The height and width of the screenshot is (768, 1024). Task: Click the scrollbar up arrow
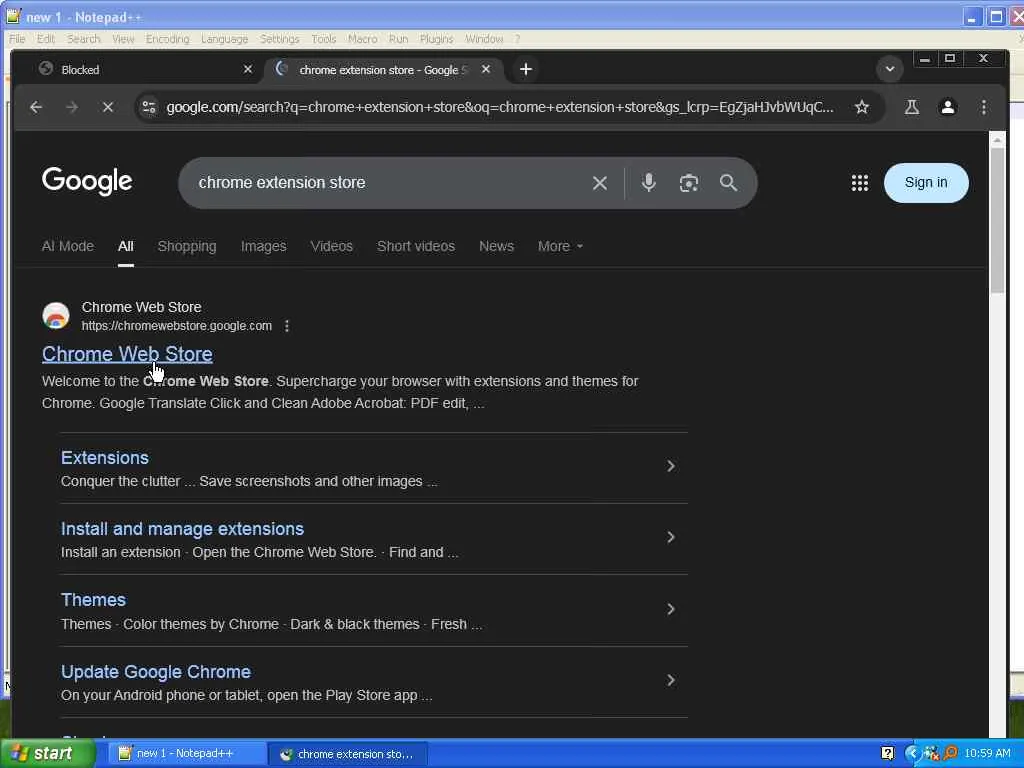coord(997,140)
